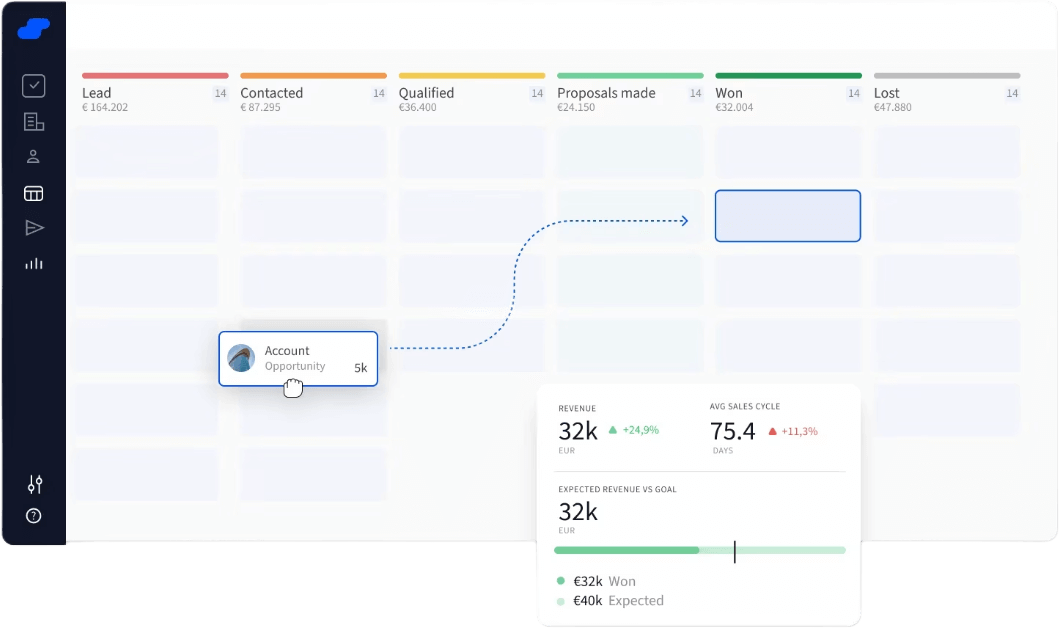Click the count badge next to Qualified
1060x628 pixels.
(537, 93)
